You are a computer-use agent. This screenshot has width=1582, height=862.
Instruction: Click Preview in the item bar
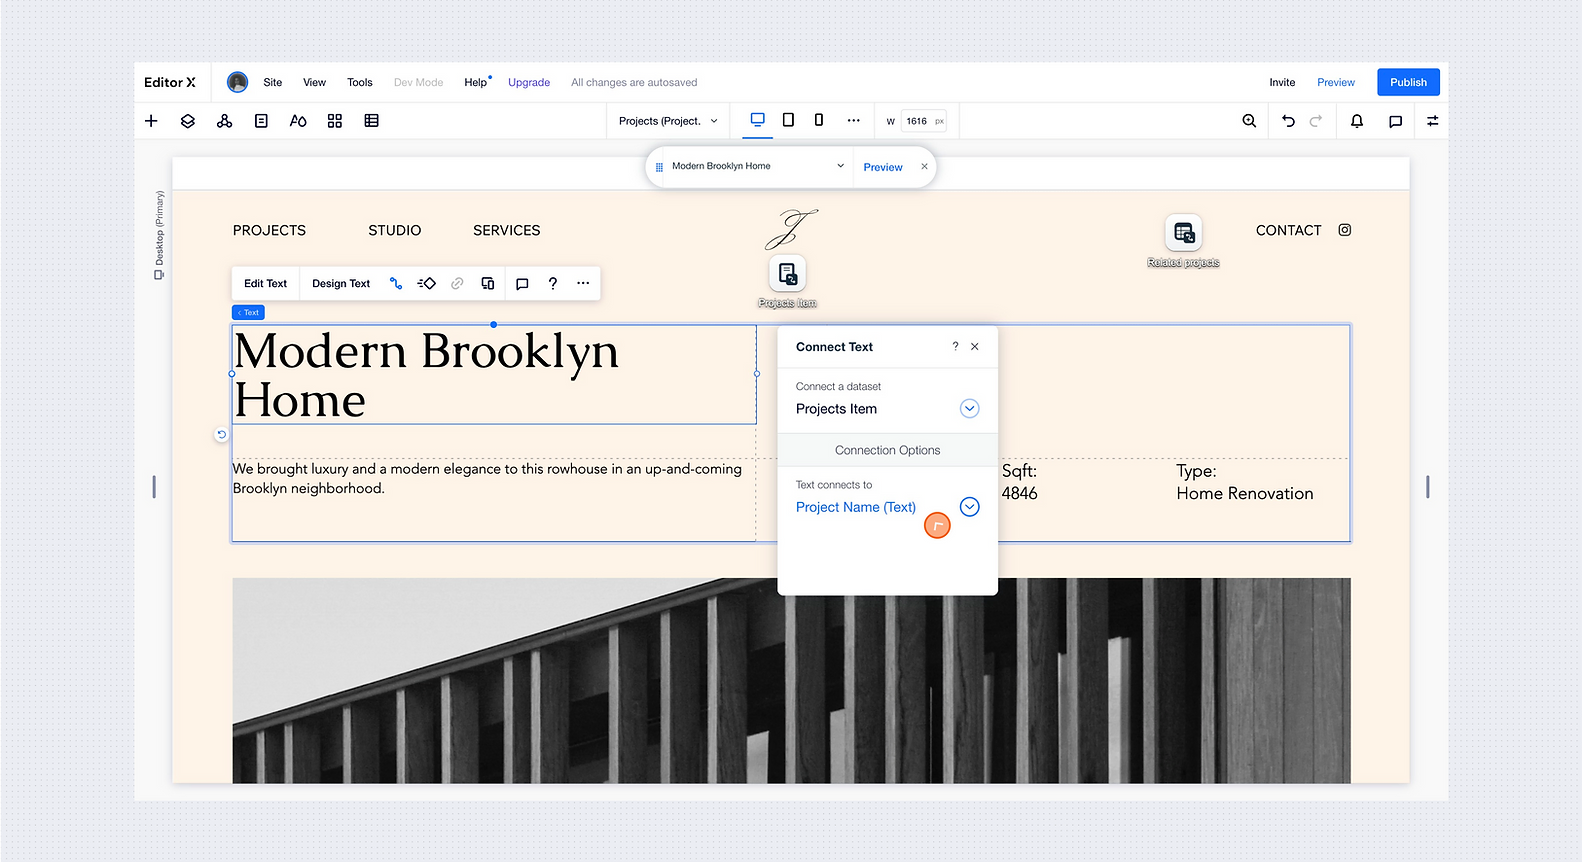coord(883,167)
